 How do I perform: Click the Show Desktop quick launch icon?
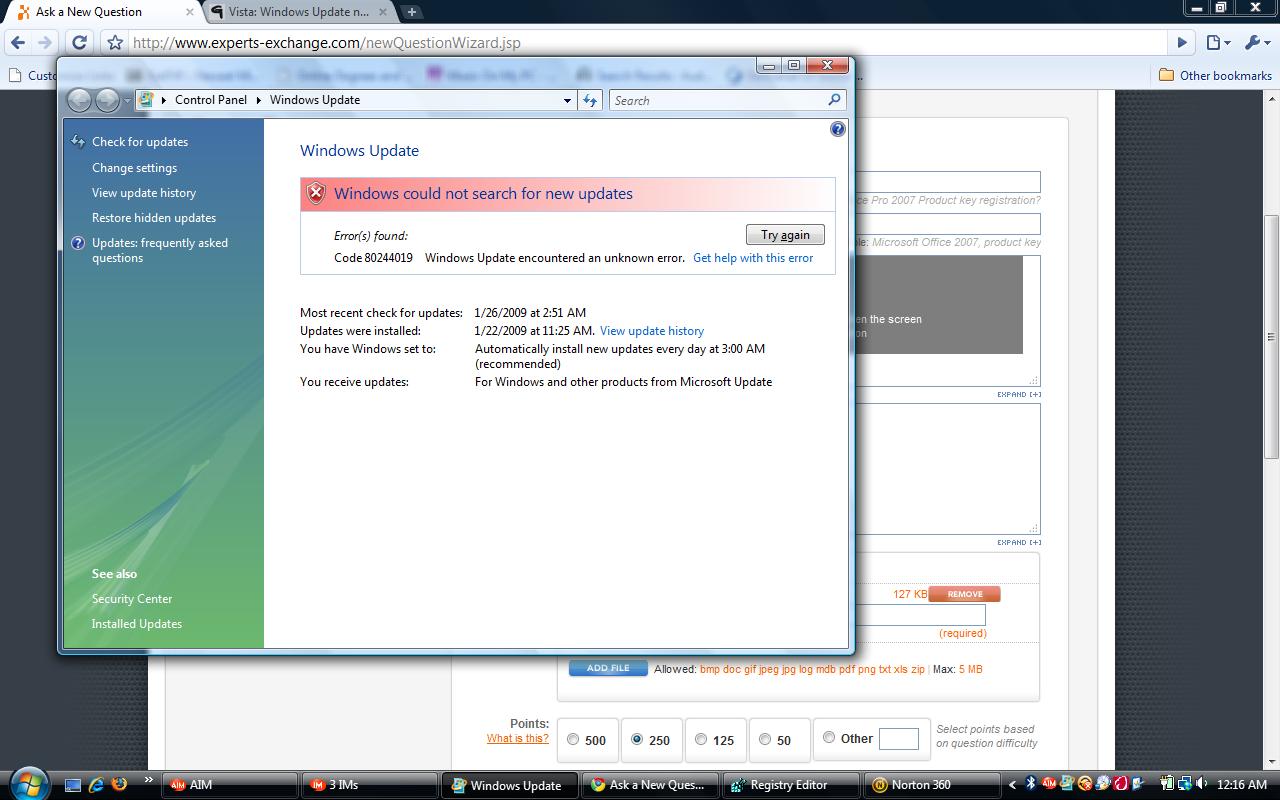pos(73,785)
